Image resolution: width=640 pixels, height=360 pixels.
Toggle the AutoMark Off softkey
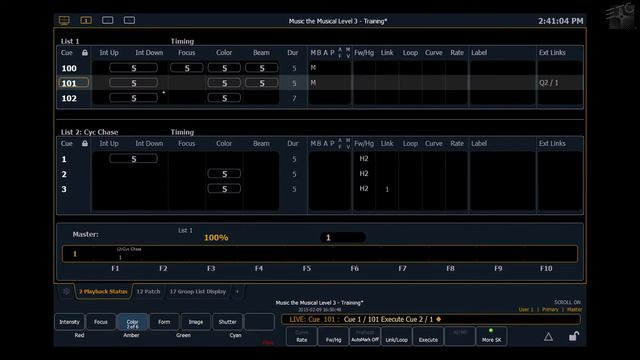(x=365, y=336)
